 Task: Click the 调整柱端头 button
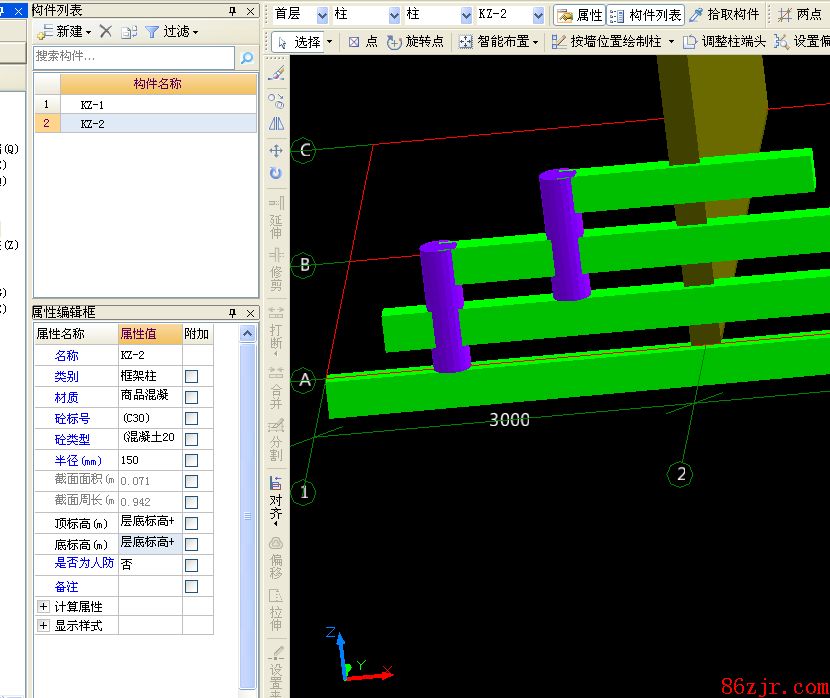pos(724,42)
